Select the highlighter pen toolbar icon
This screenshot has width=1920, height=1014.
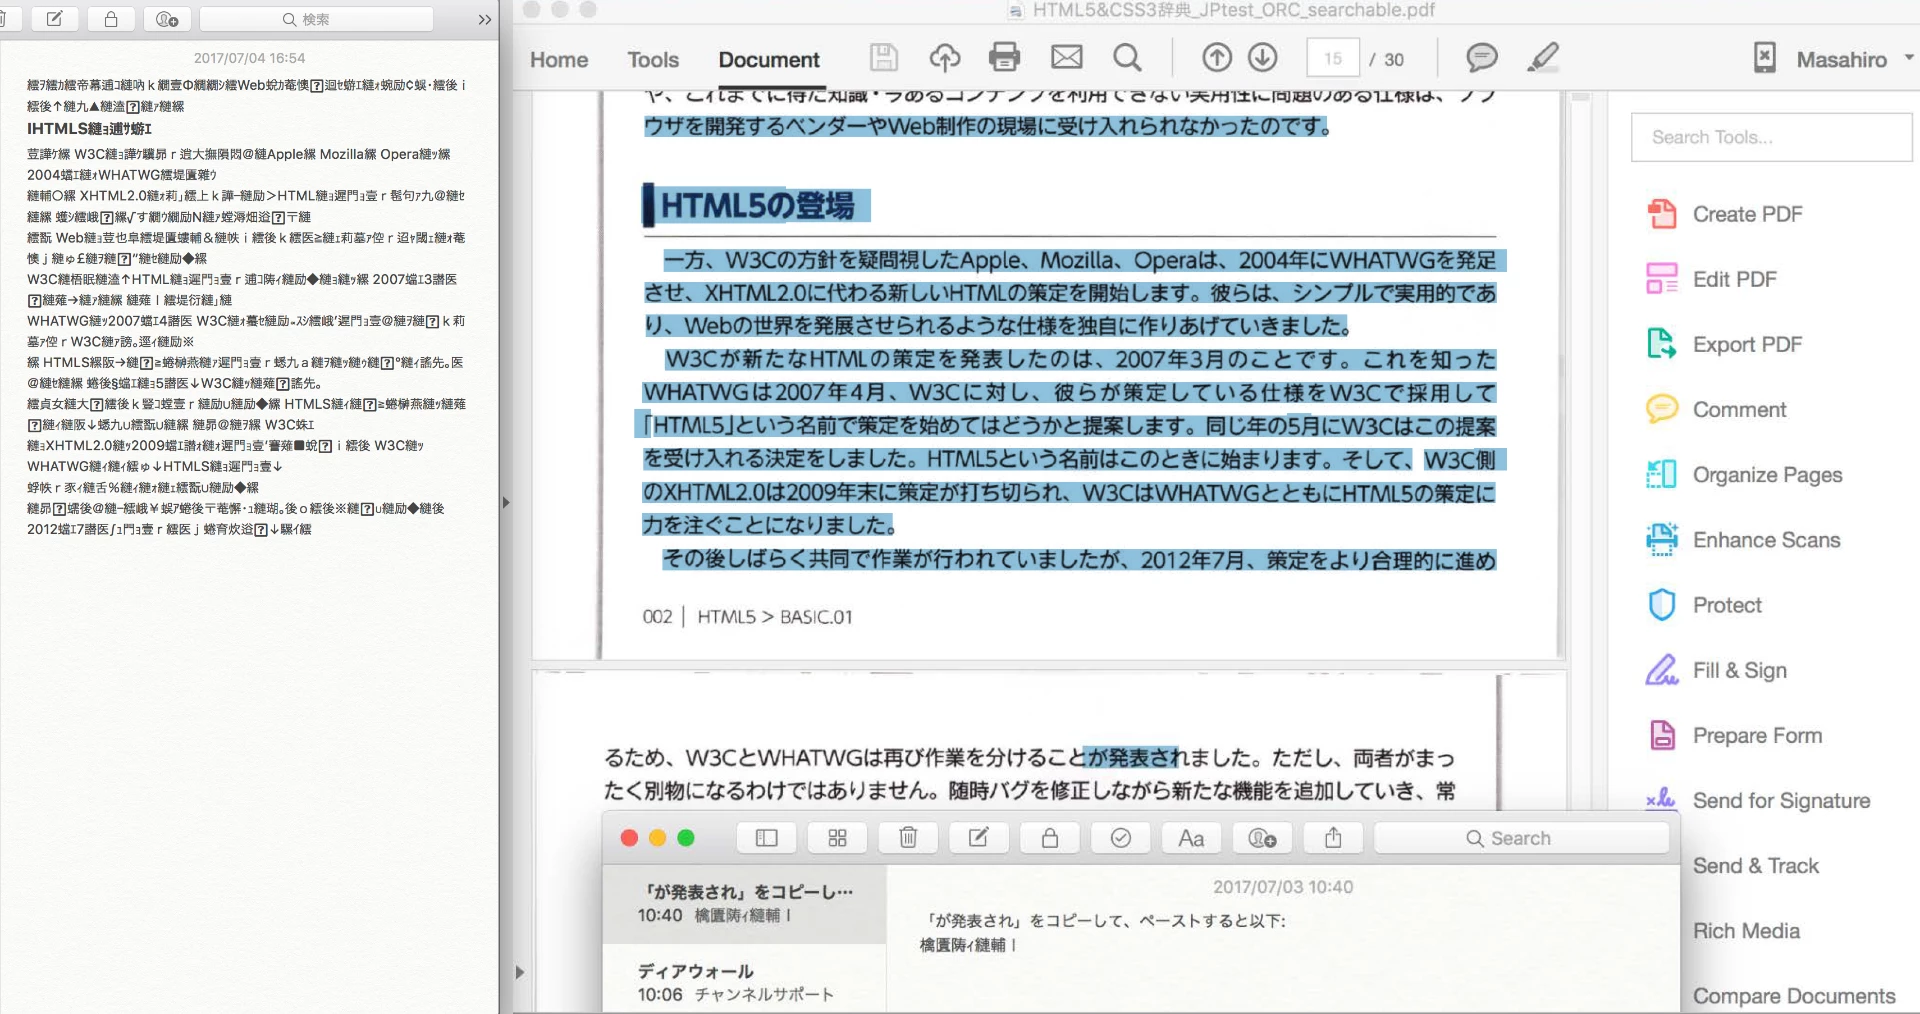[1543, 58]
